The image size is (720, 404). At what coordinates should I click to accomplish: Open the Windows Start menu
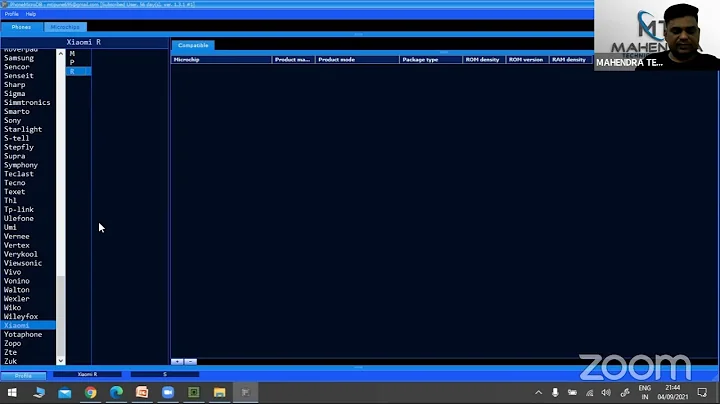tap(12, 393)
